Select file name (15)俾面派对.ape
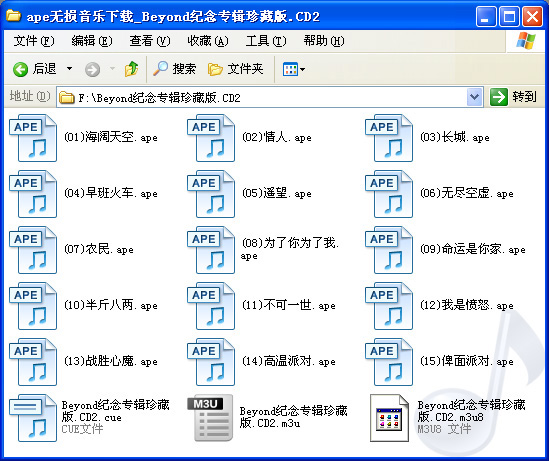 click(x=467, y=361)
